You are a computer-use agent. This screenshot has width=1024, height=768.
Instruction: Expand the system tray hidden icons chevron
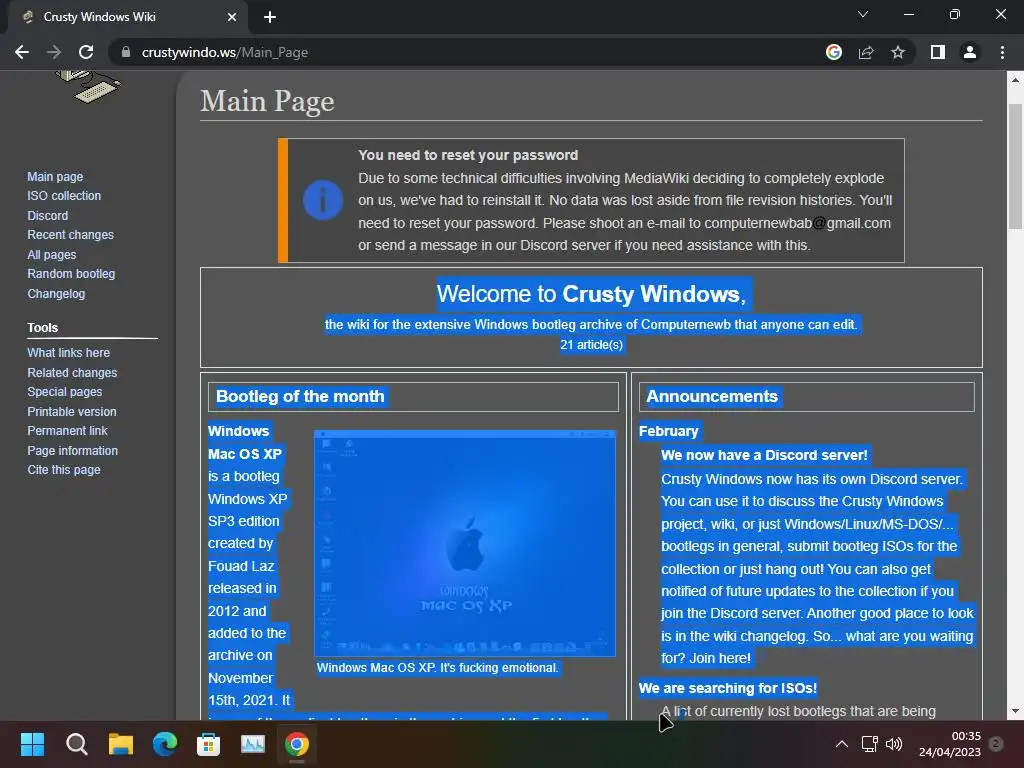842,744
